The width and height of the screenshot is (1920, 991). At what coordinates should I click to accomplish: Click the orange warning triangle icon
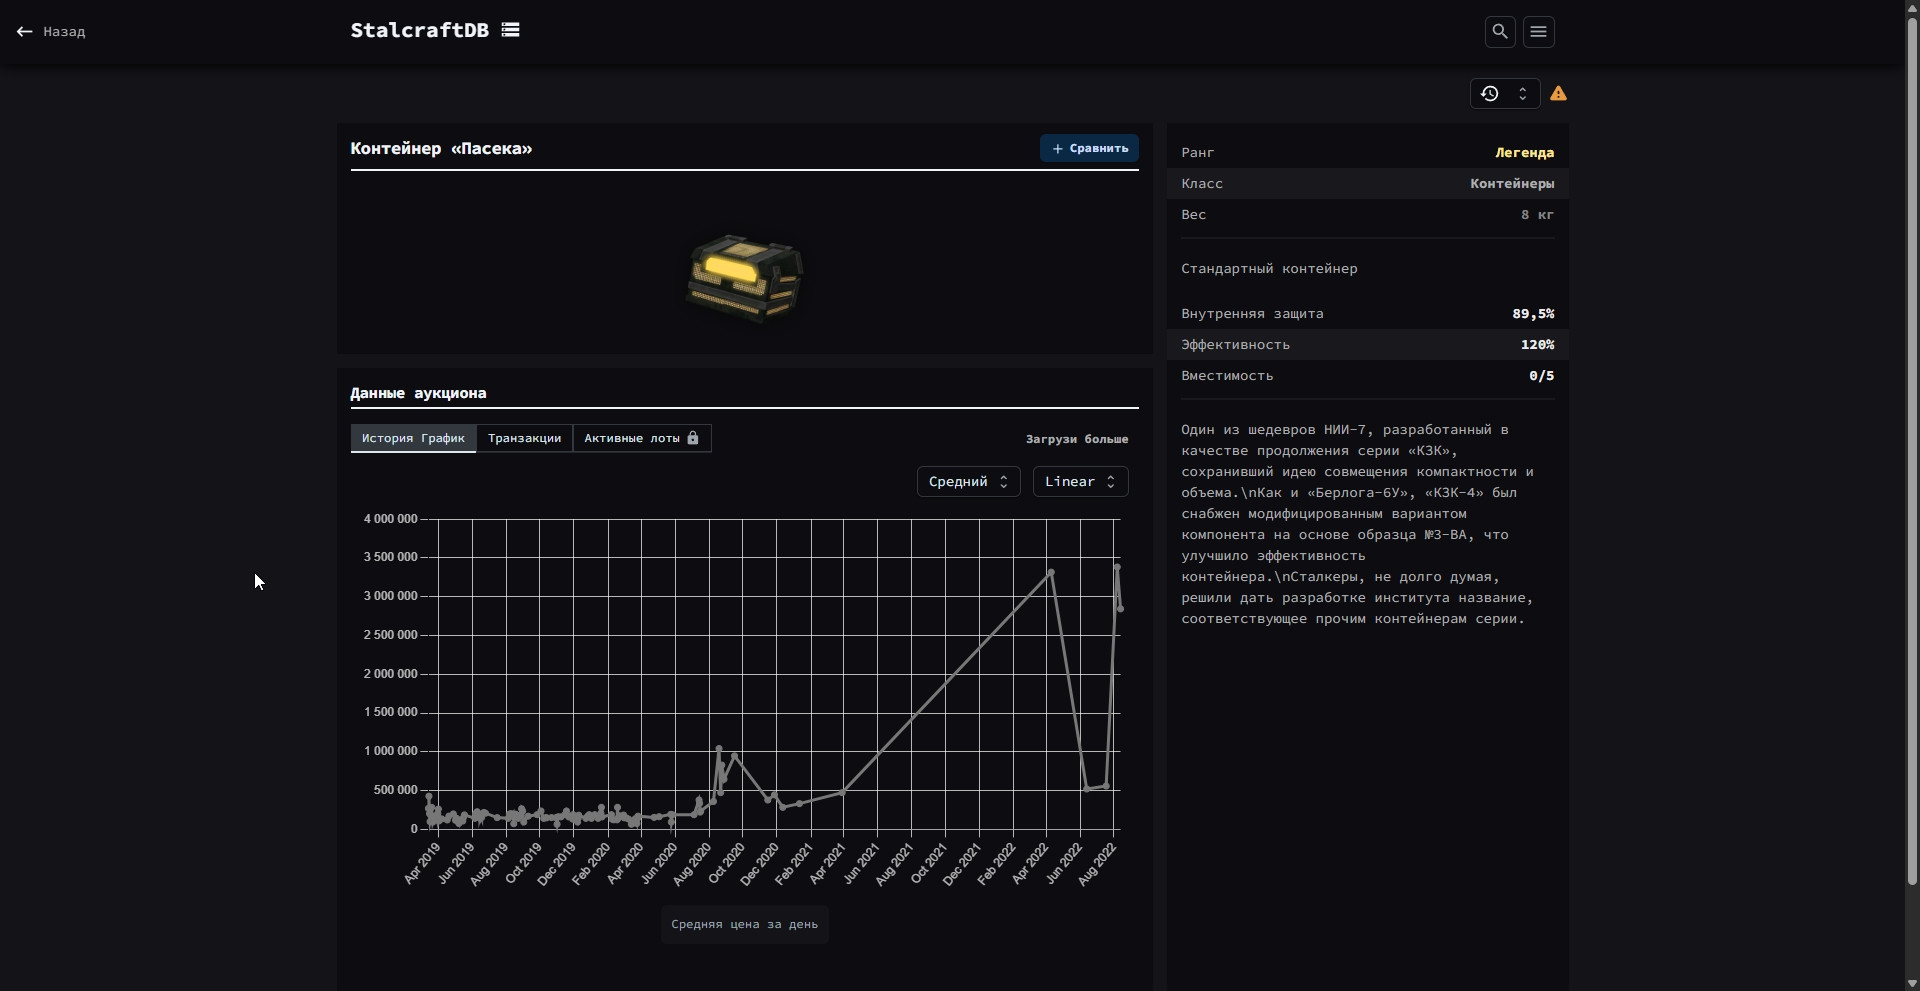click(1559, 94)
